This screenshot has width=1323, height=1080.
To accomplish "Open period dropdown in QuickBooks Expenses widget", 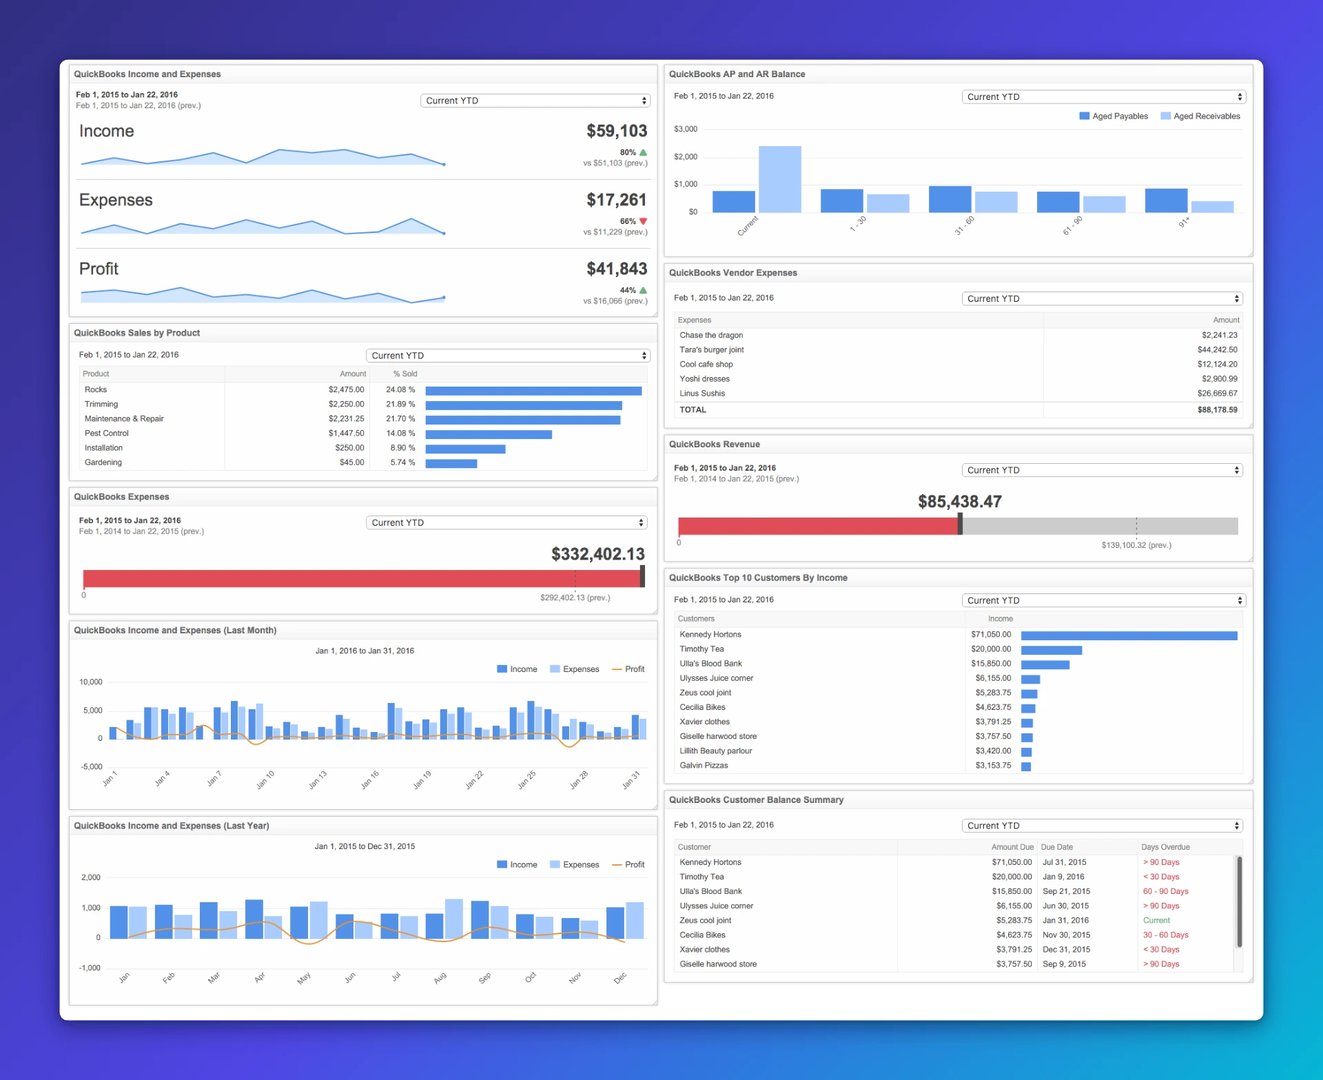I will (x=506, y=522).
